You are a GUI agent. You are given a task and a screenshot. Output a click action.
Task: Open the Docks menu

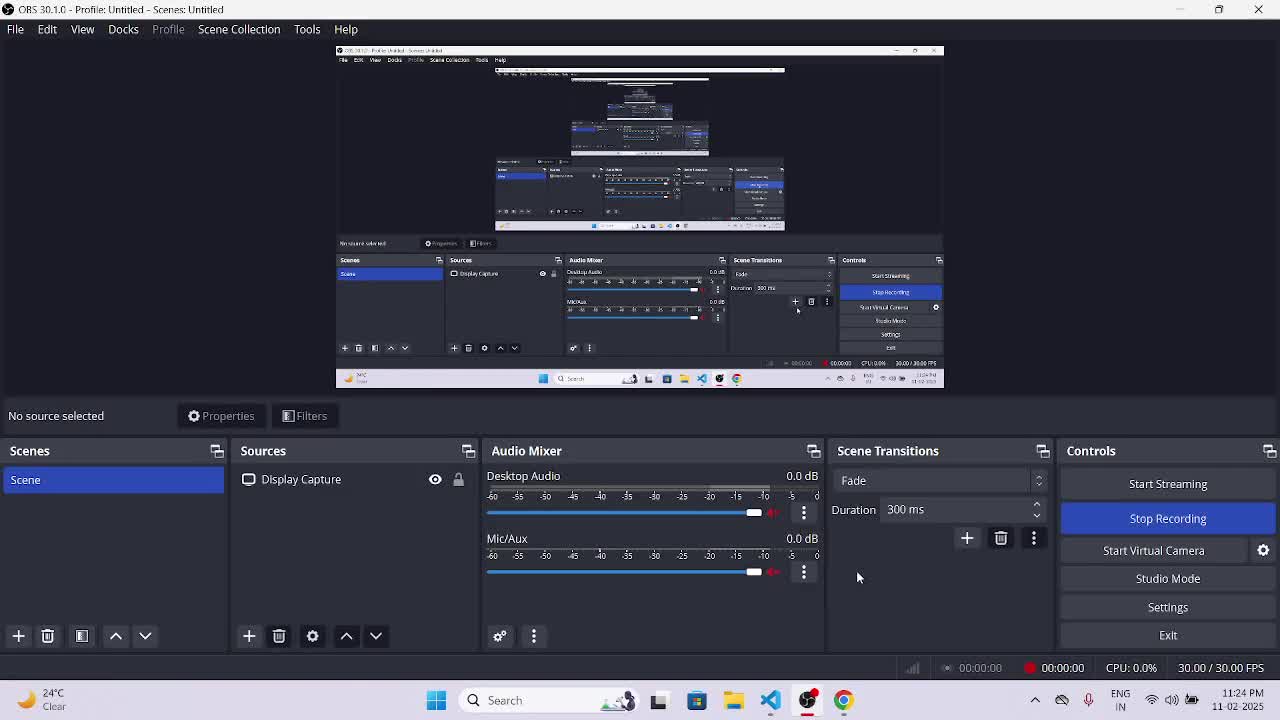123,29
